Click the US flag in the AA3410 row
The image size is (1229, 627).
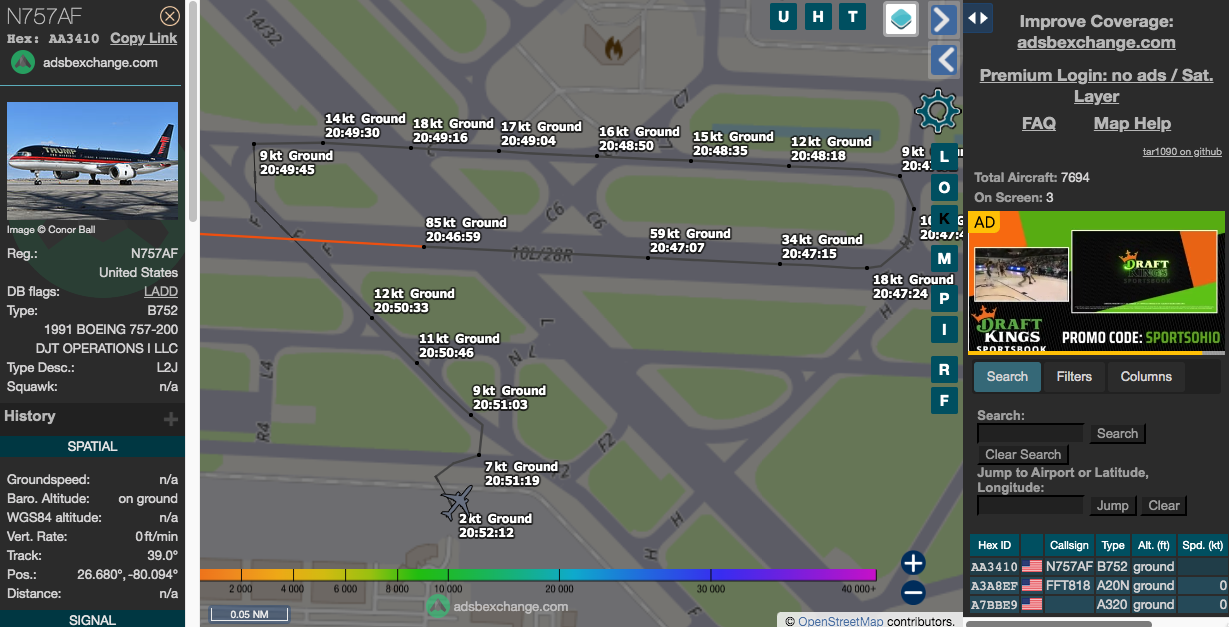point(1031,567)
